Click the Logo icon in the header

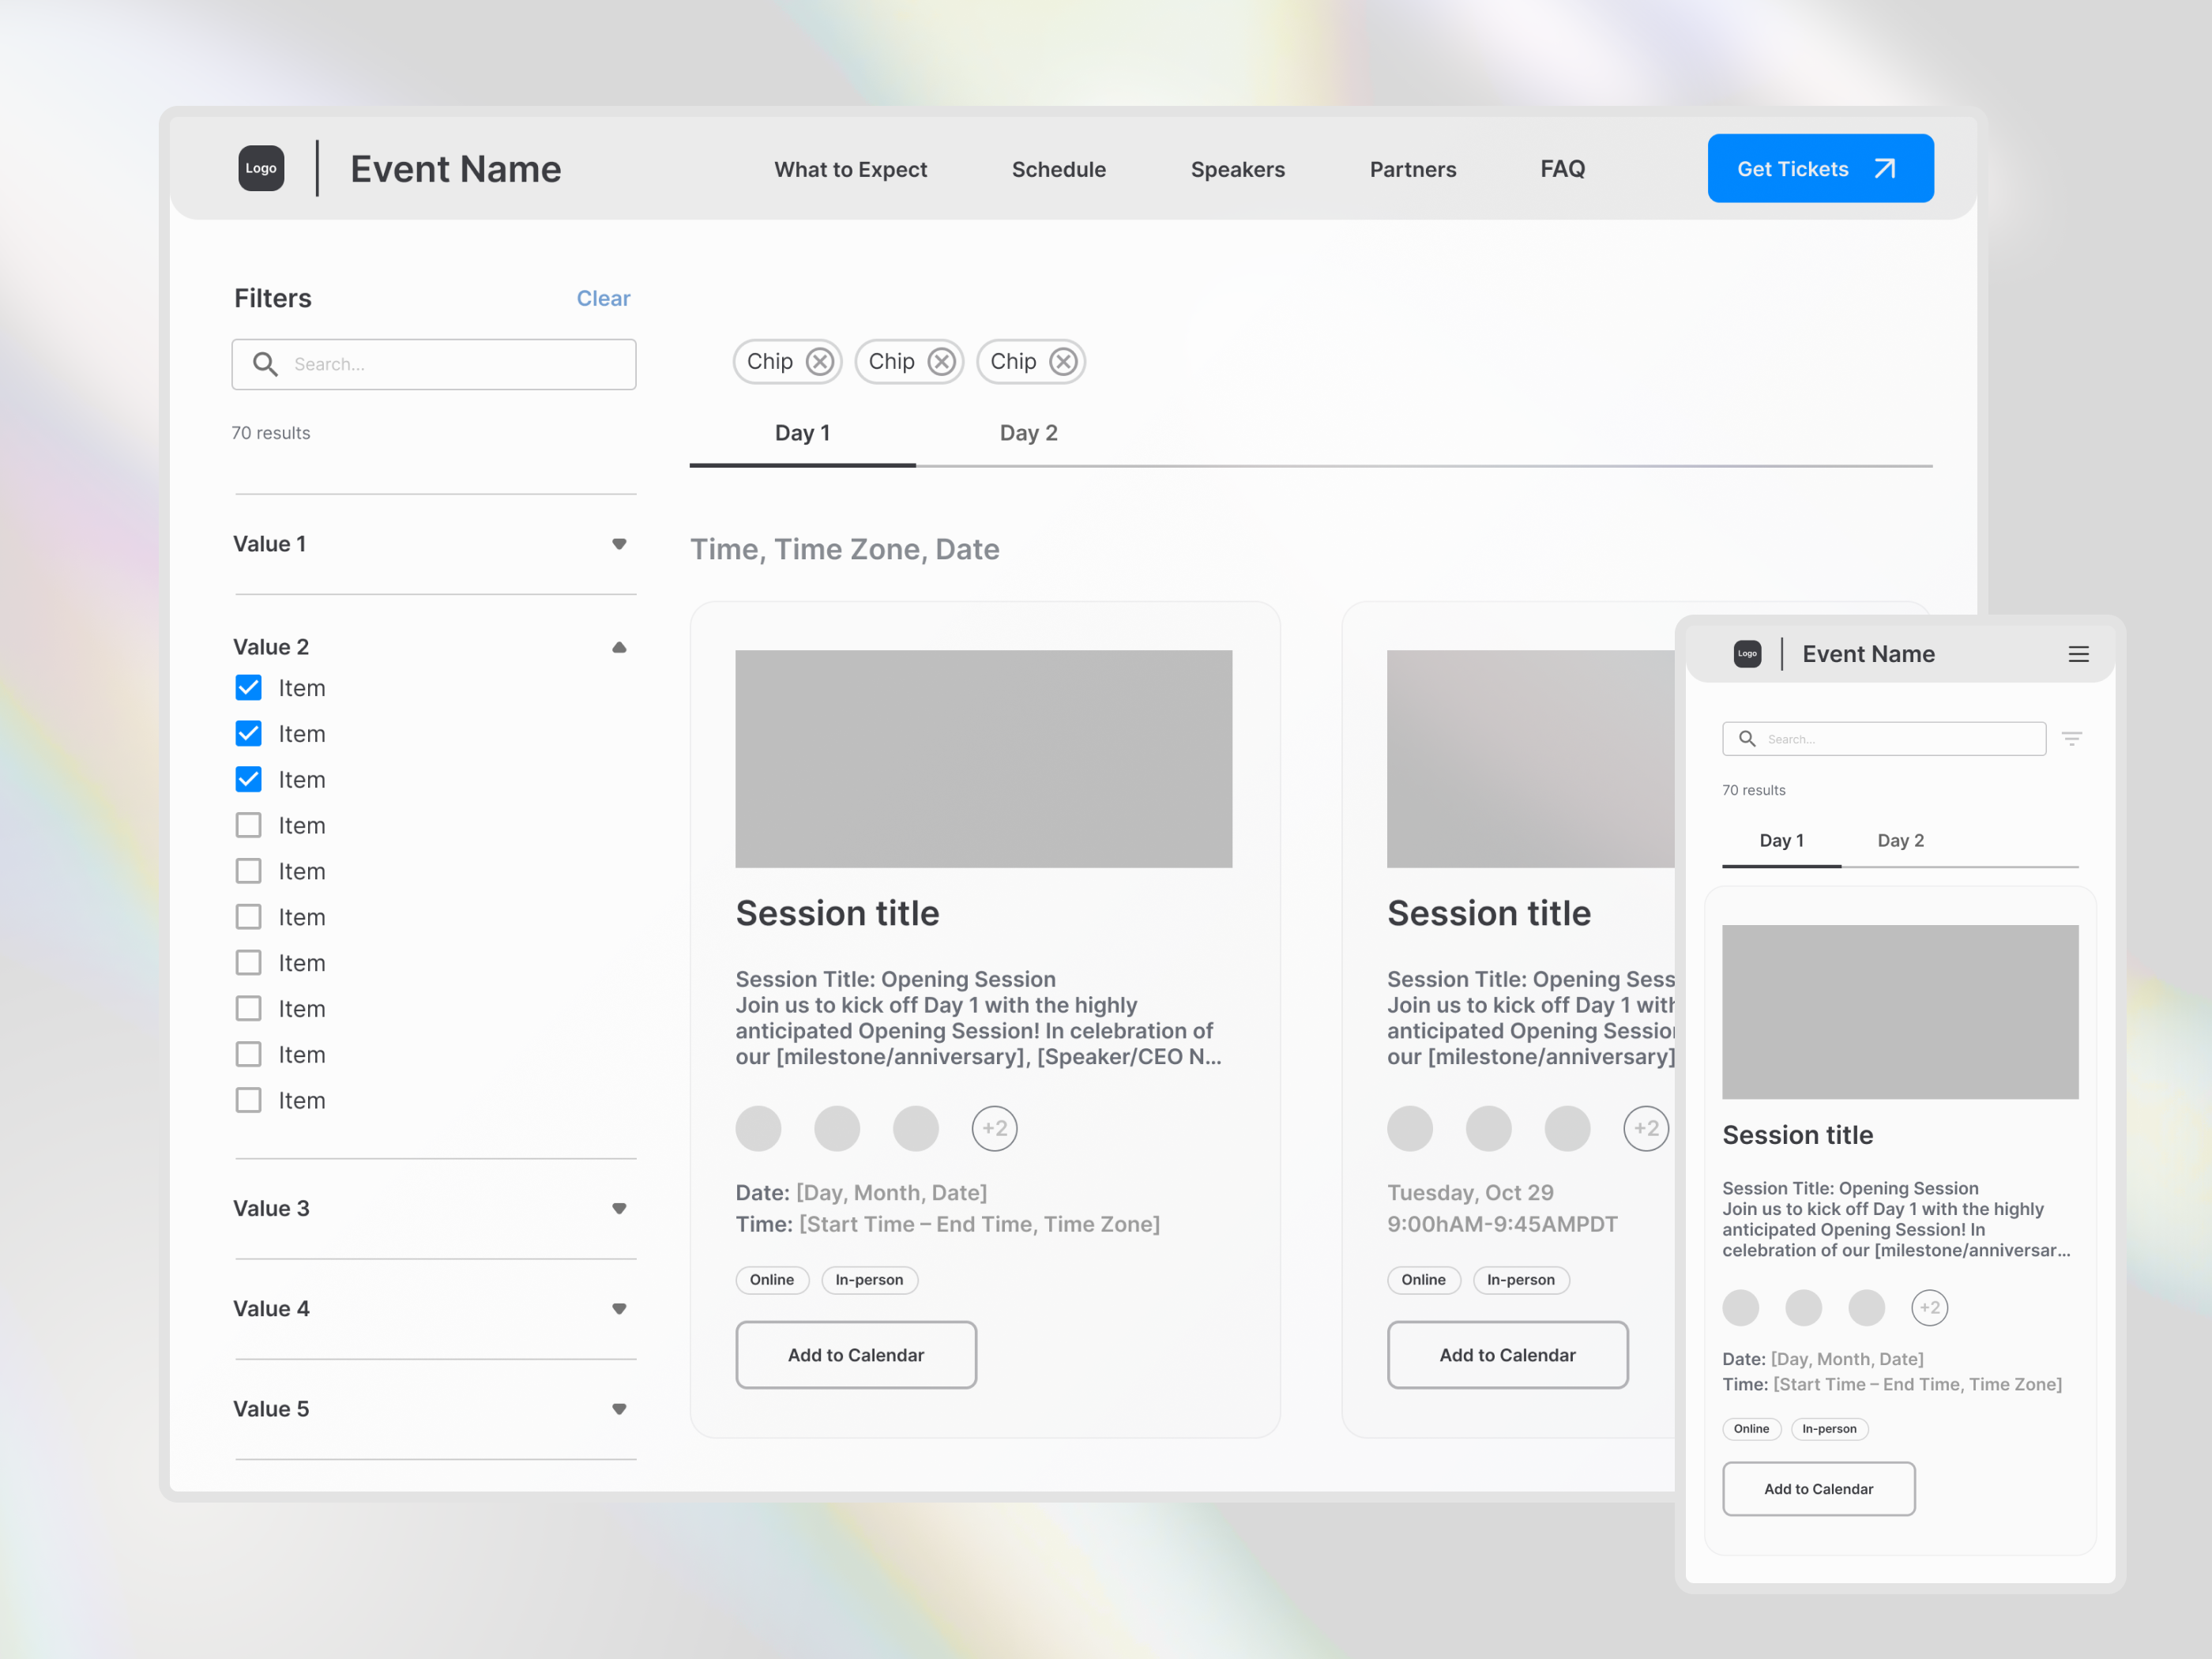coord(260,168)
